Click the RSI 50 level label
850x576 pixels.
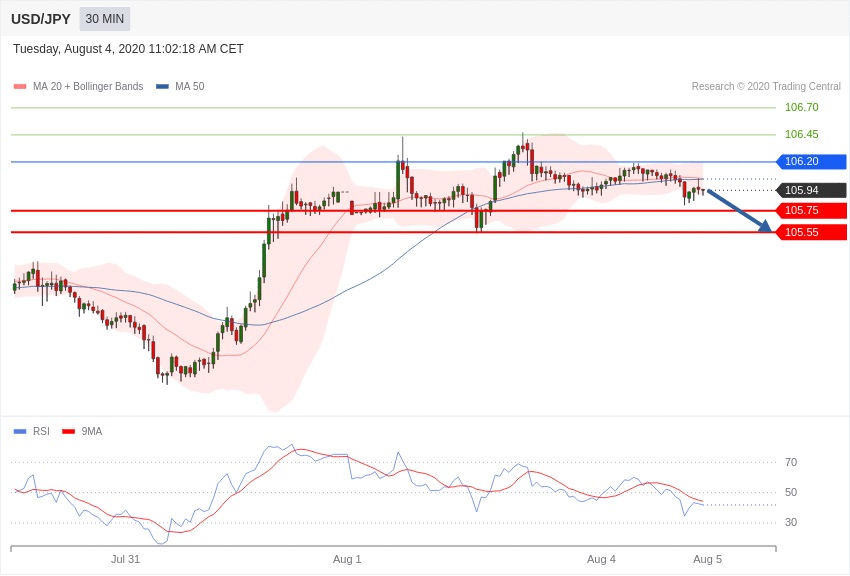coord(791,493)
